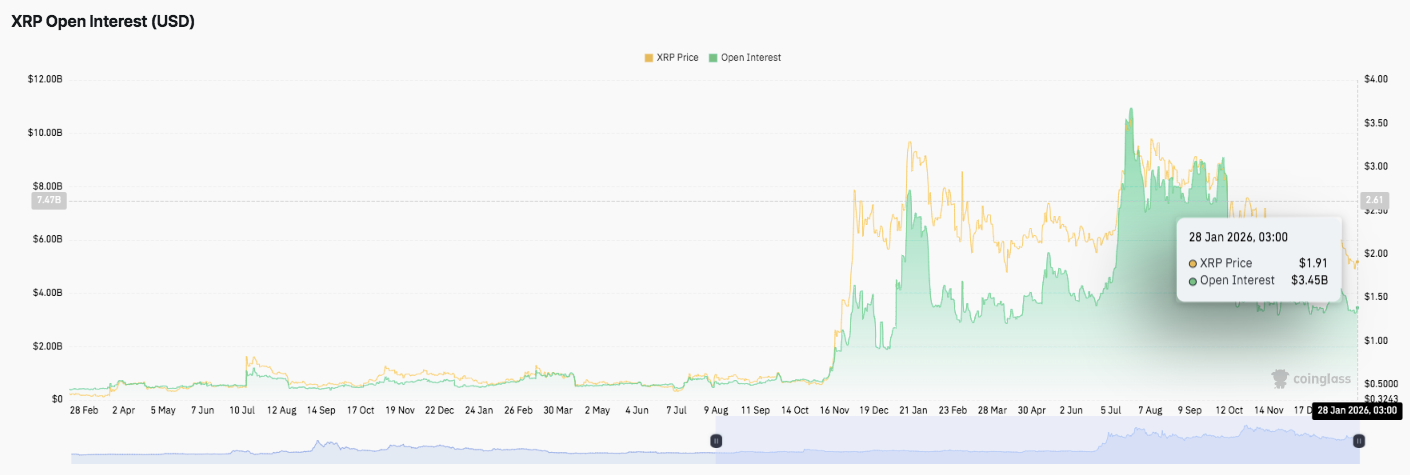1410x475 pixels.
Task: Click the black 28 Jan 2026 date marker
Action: (x=1356, y=411)
